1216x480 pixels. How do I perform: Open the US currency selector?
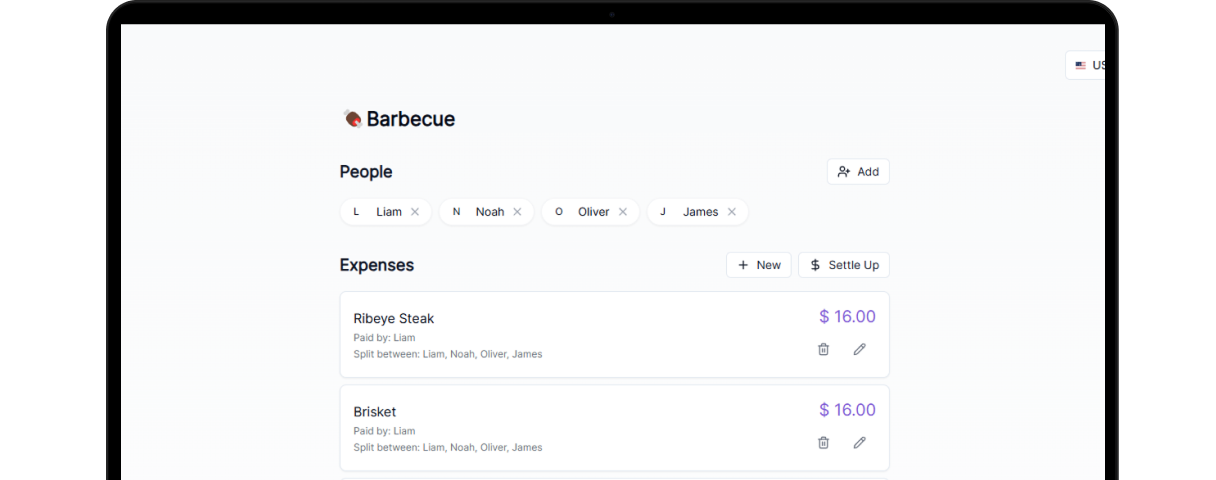pyautogui.click(x=1087, y=65)
